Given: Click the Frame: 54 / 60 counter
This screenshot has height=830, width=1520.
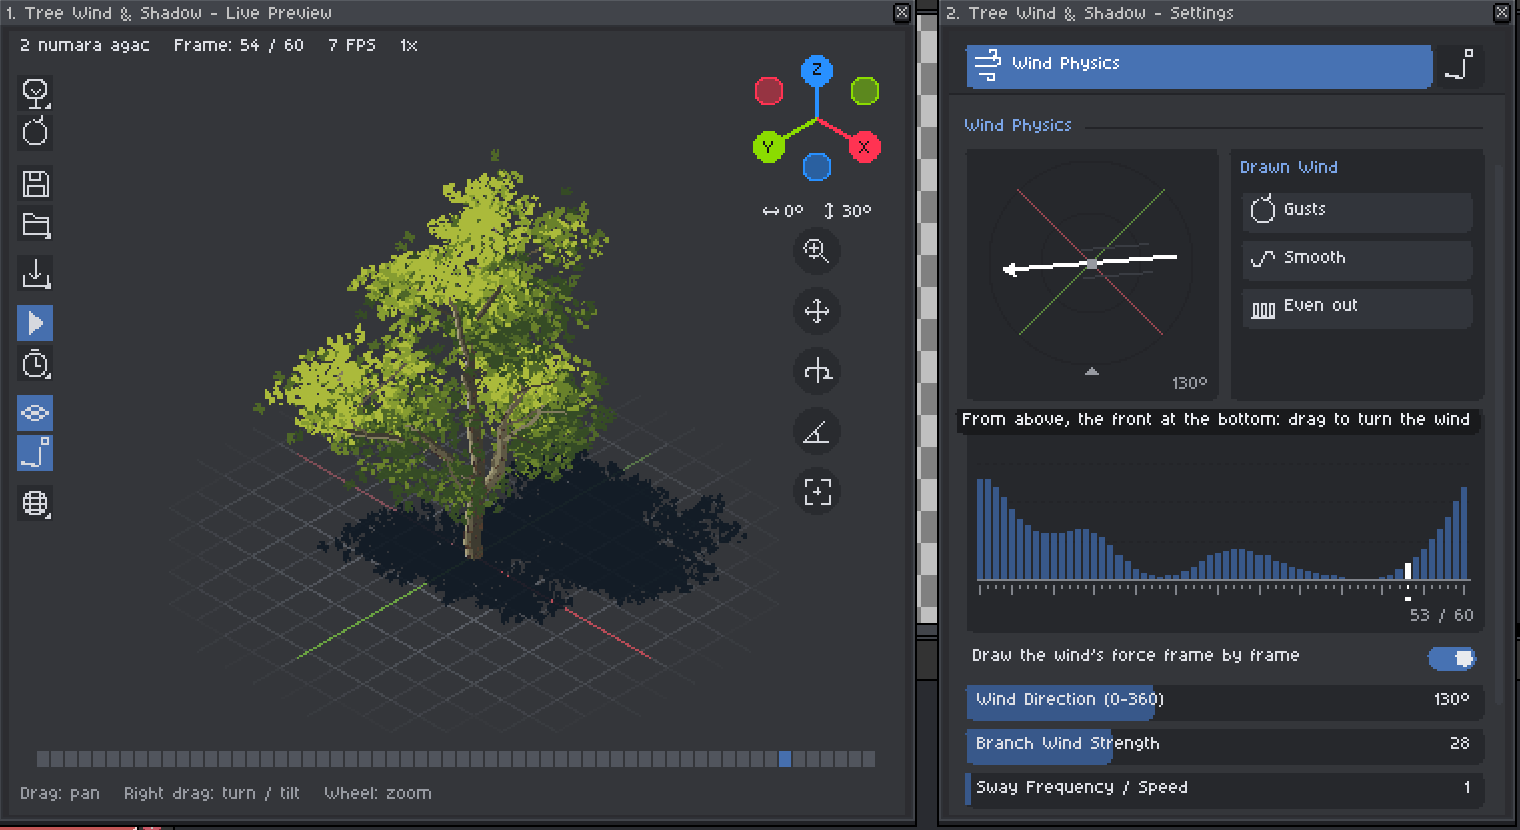Looking at the screenshot, I should click(239, 46).
